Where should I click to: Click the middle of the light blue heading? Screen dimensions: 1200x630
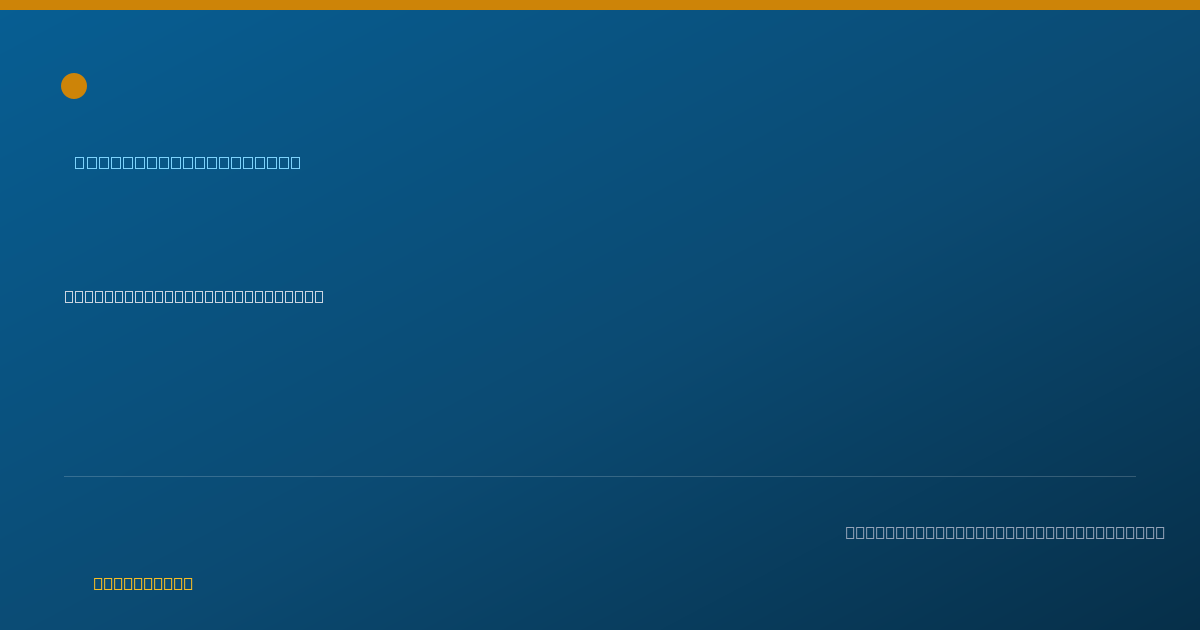coord(187,162)
